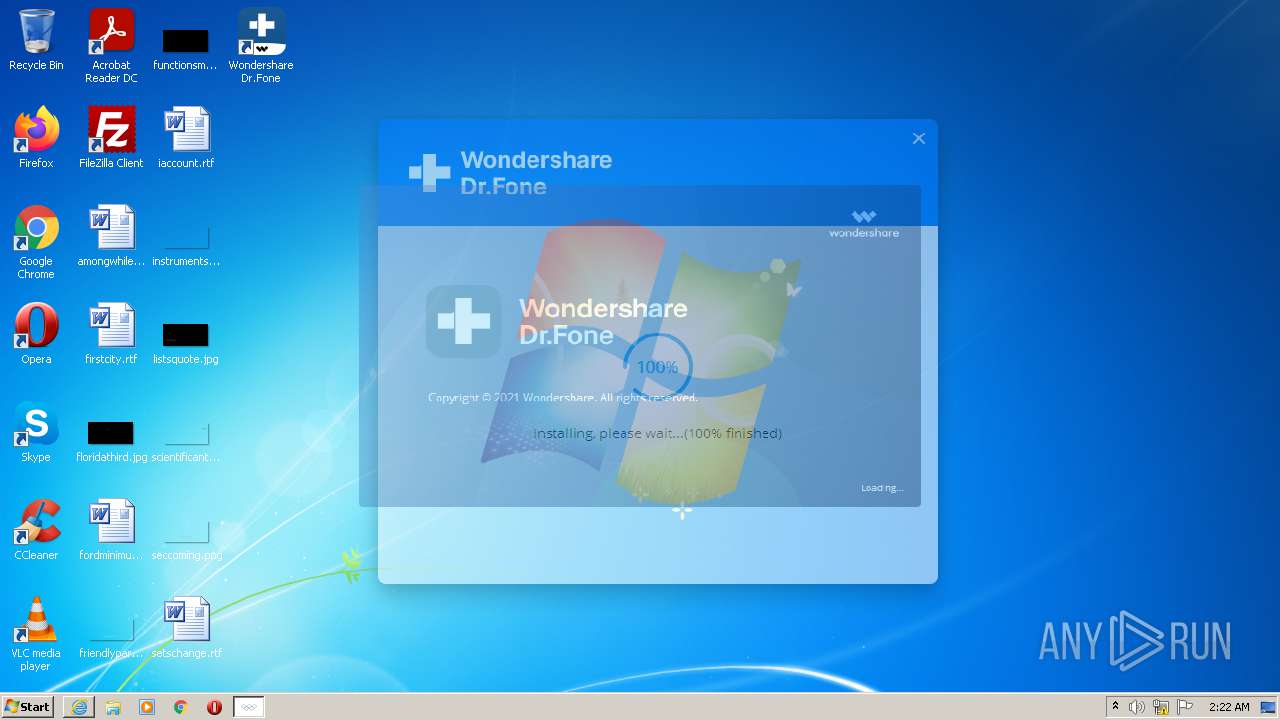Launch Firefox from the desktop

(36, 138)
